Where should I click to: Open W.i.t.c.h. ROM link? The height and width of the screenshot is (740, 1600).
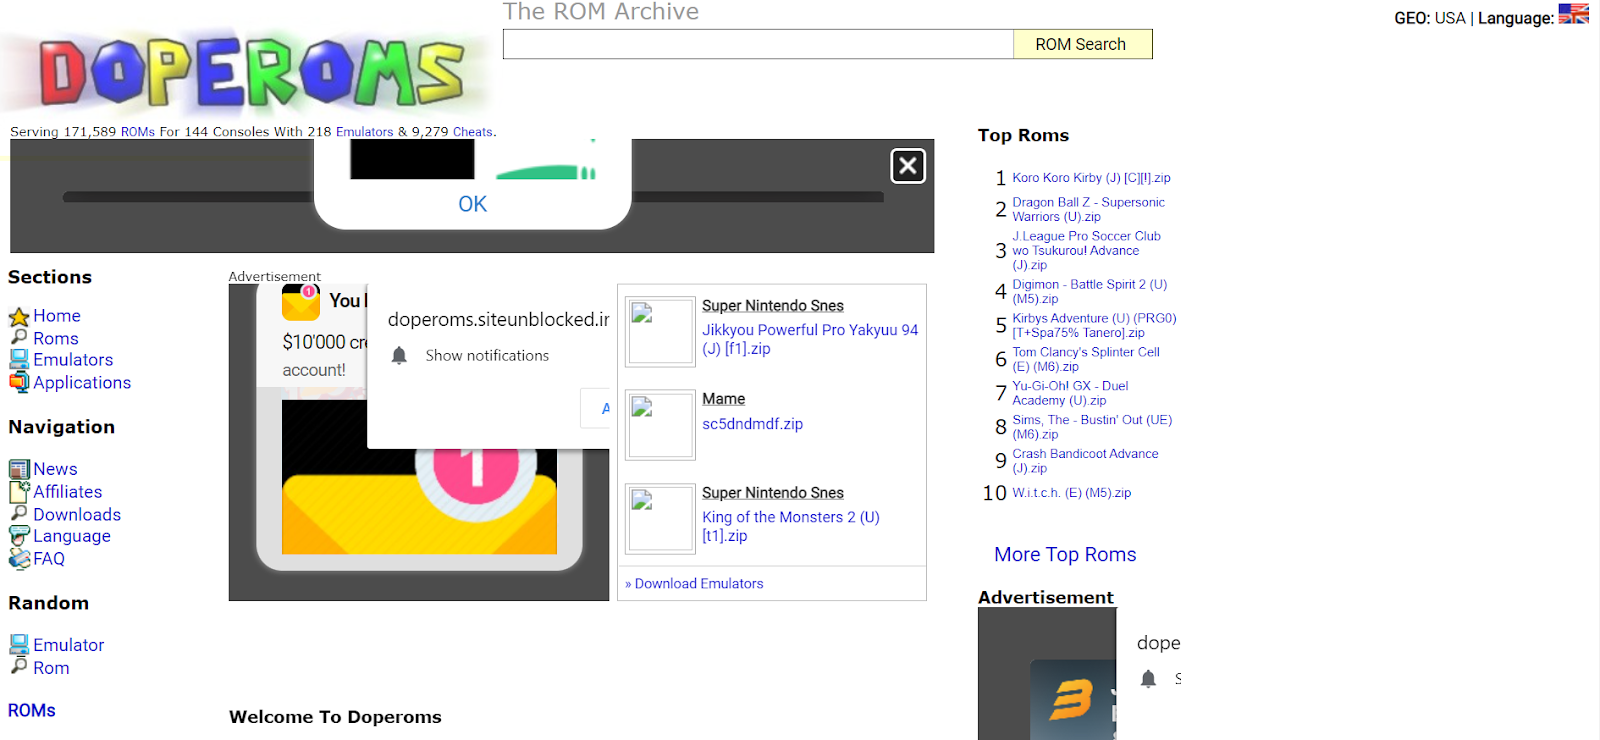click(1072, 493)
